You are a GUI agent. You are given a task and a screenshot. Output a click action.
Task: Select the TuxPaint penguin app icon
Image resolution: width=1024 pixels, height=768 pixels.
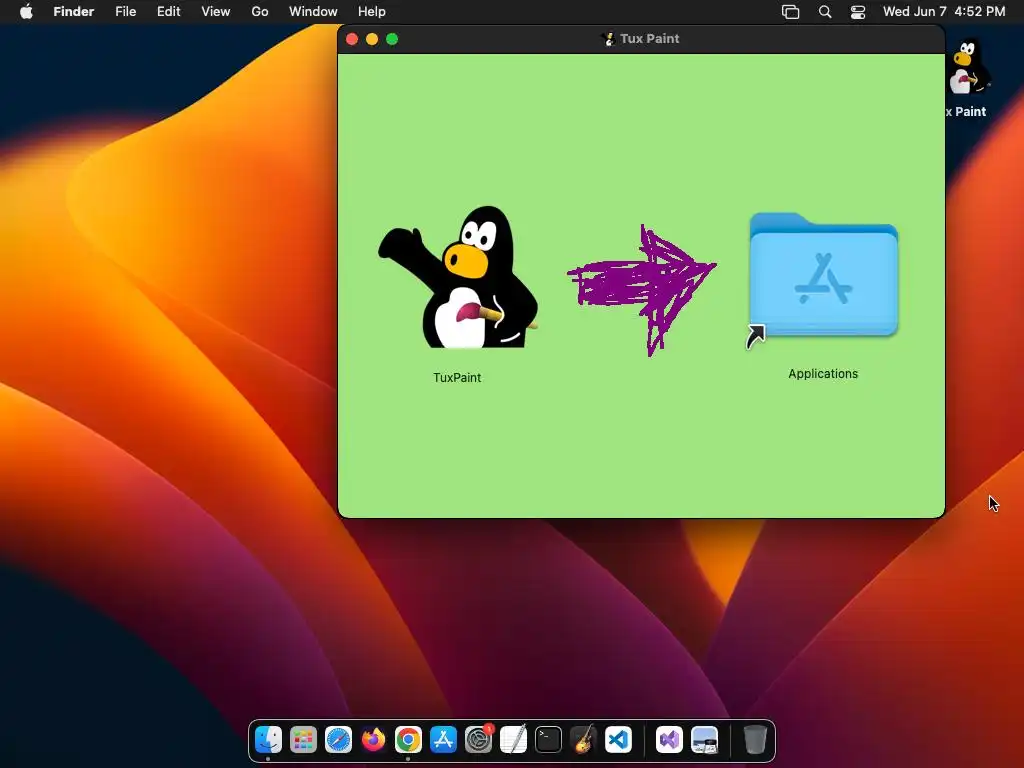pos(458,278)
